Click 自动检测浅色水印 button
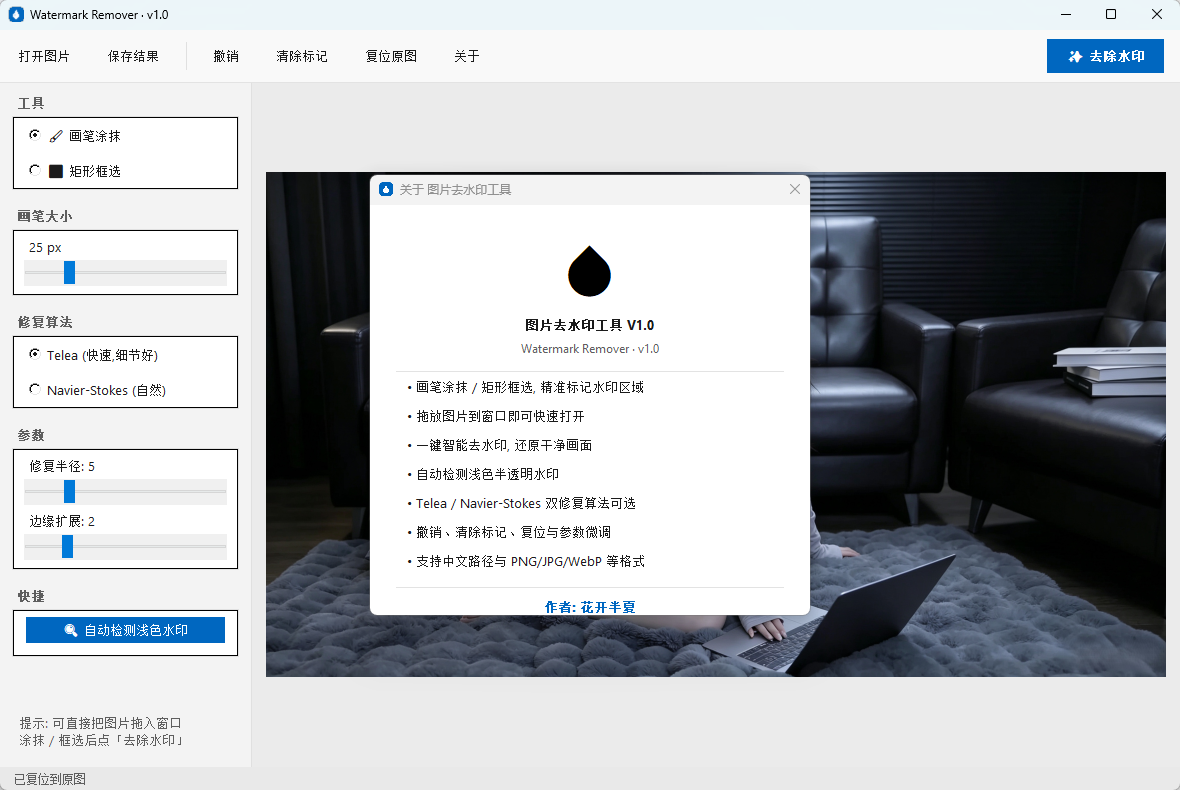Image resolution: width=1180 pixels, height=790 pixels. click(126, 630)
